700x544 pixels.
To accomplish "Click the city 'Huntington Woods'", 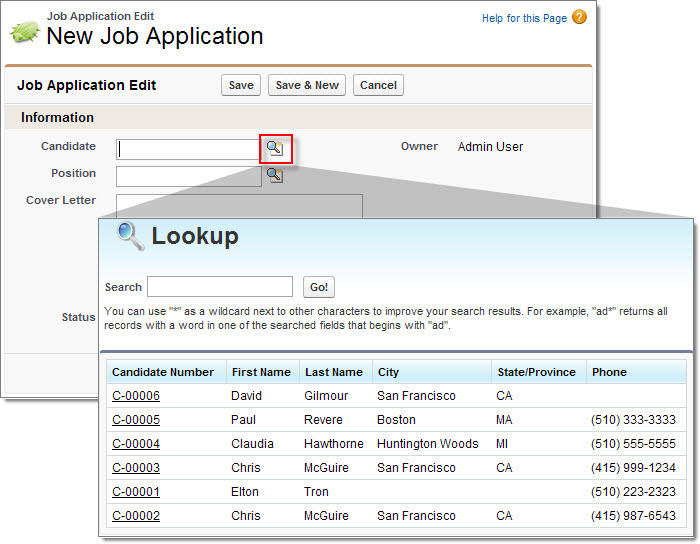I will [428, 444].
